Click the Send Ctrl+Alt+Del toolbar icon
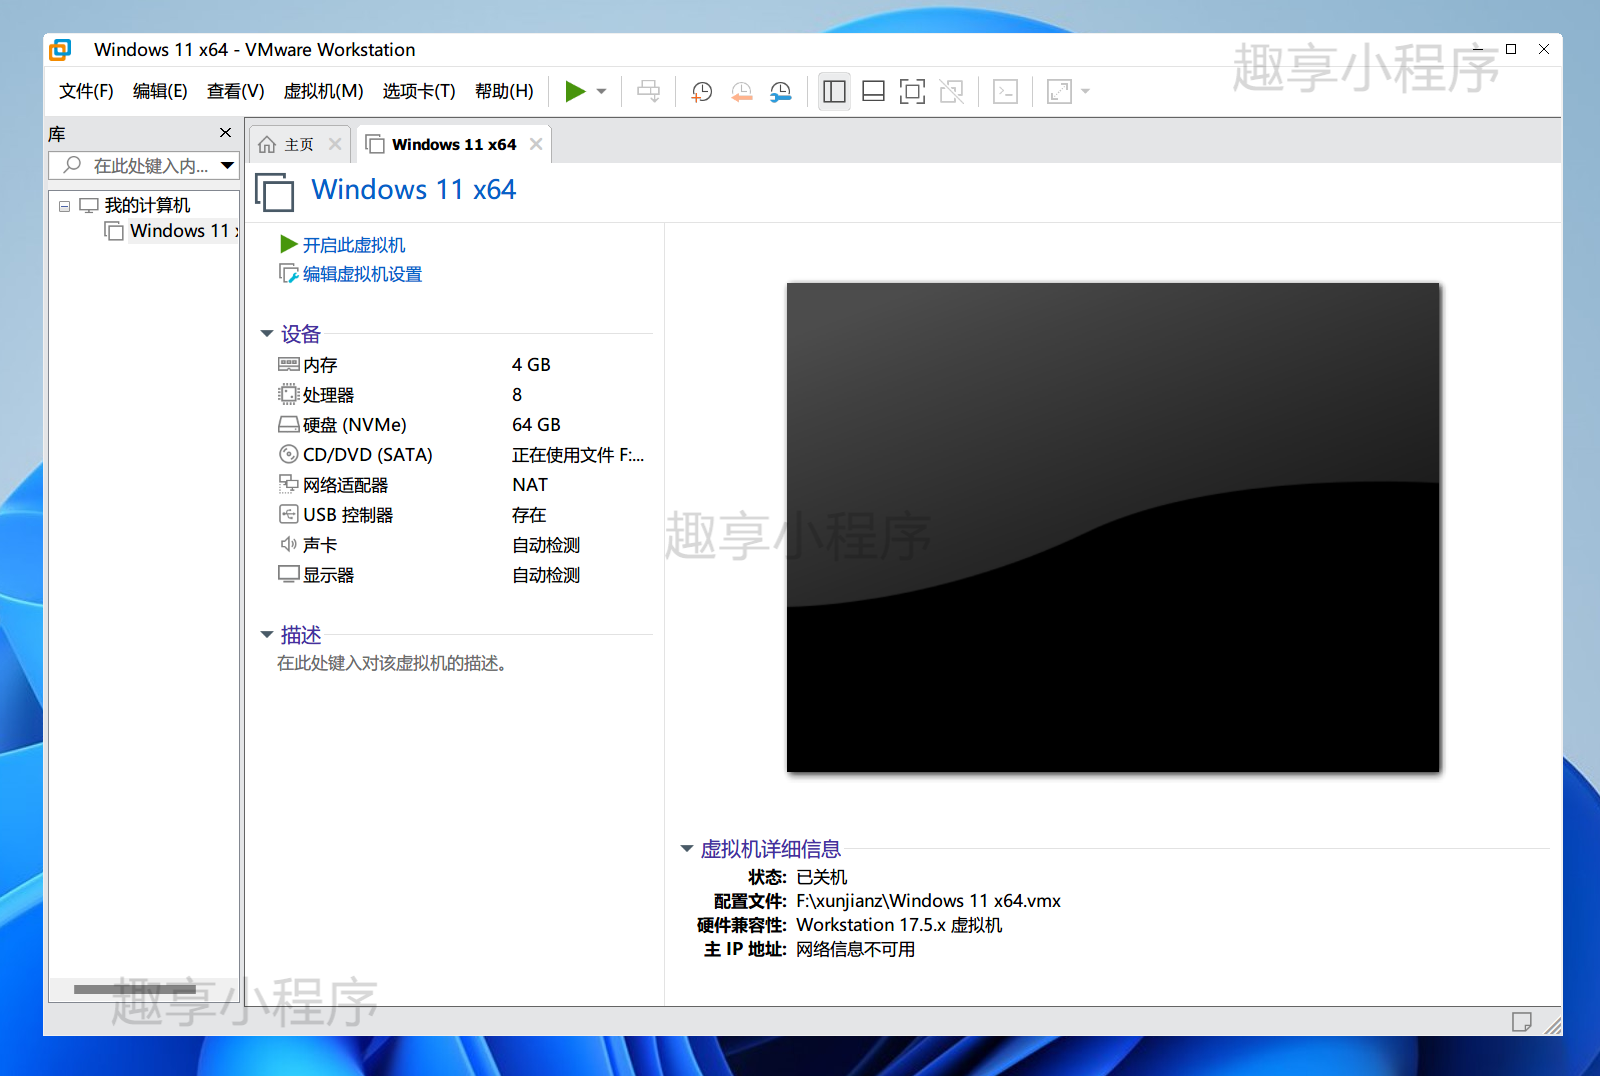Viewport: 1600px width, 1076px height. point(649,92)
